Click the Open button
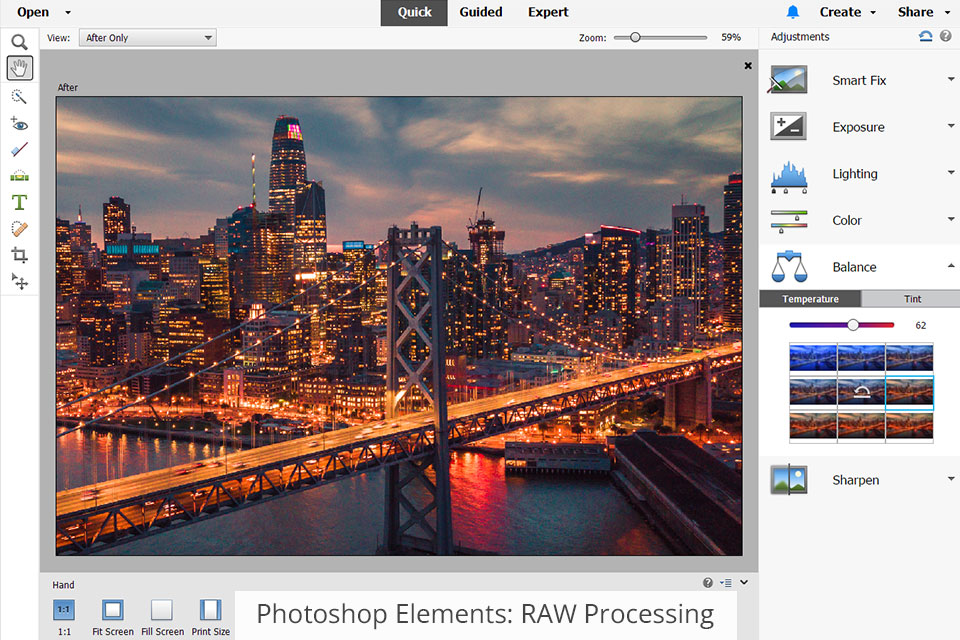The height and width of the screenshot is (640, 960). point(33,12)
